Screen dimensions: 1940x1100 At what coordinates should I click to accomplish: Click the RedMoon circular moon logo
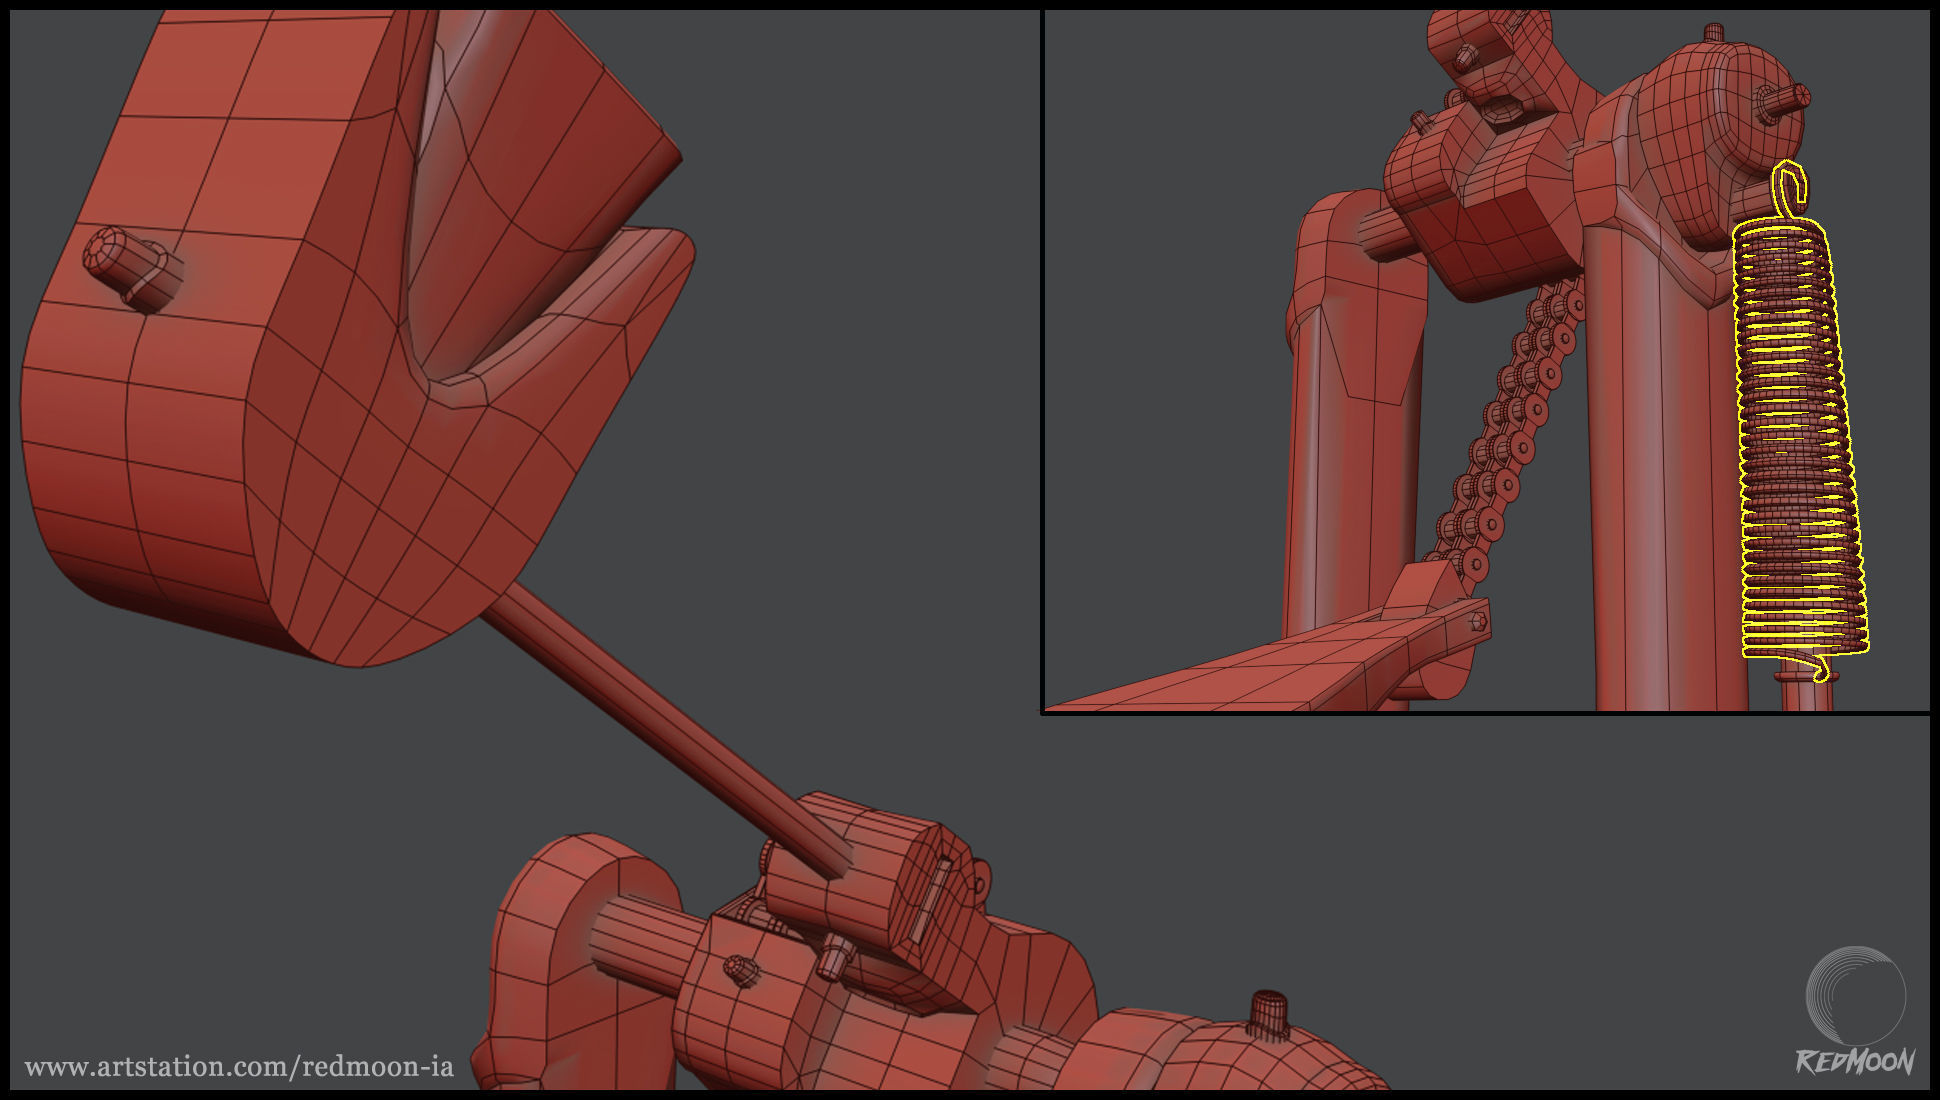[x=1855, y=995]
